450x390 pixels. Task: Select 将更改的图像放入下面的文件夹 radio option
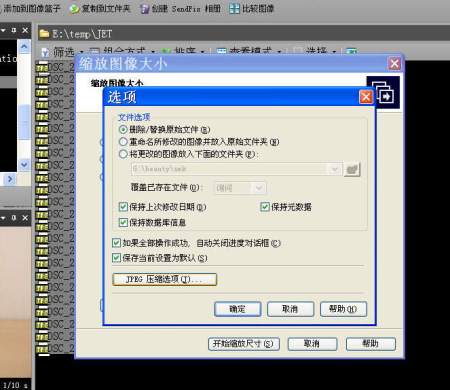pos(123,154)
